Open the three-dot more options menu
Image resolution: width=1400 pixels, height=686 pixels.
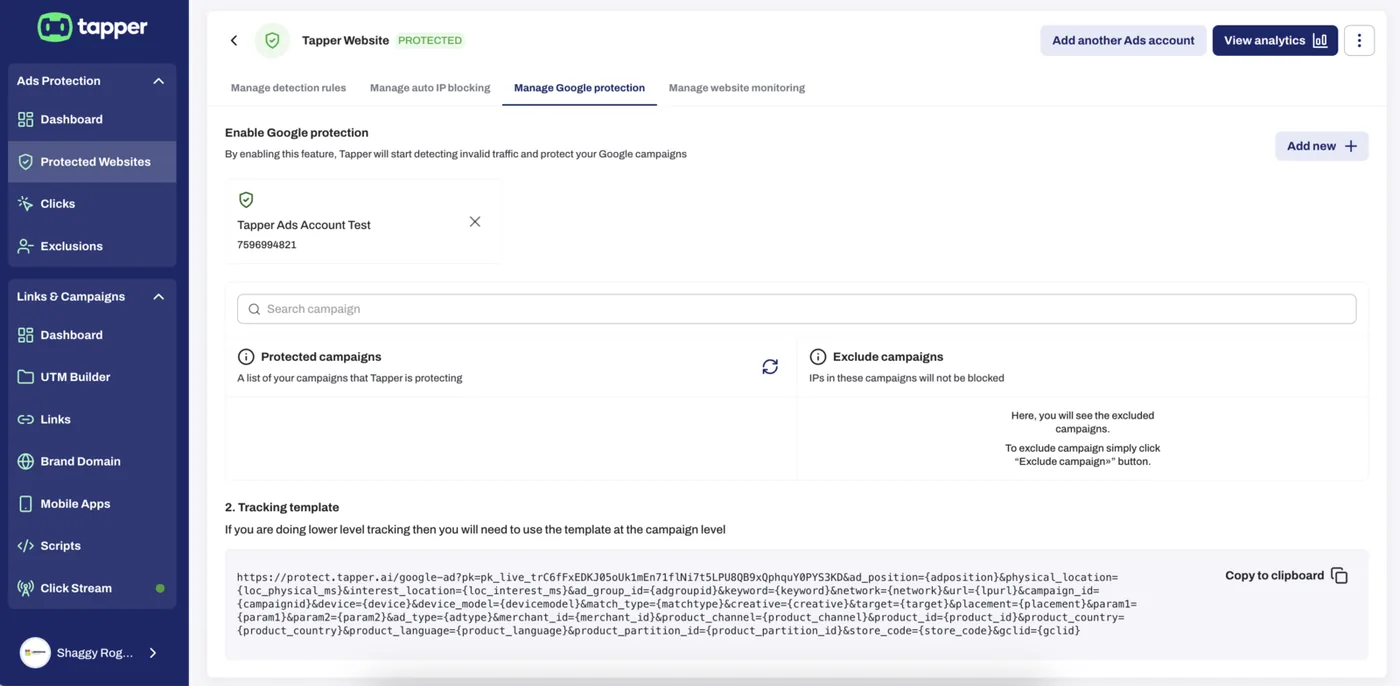[x=1359, y=41]
